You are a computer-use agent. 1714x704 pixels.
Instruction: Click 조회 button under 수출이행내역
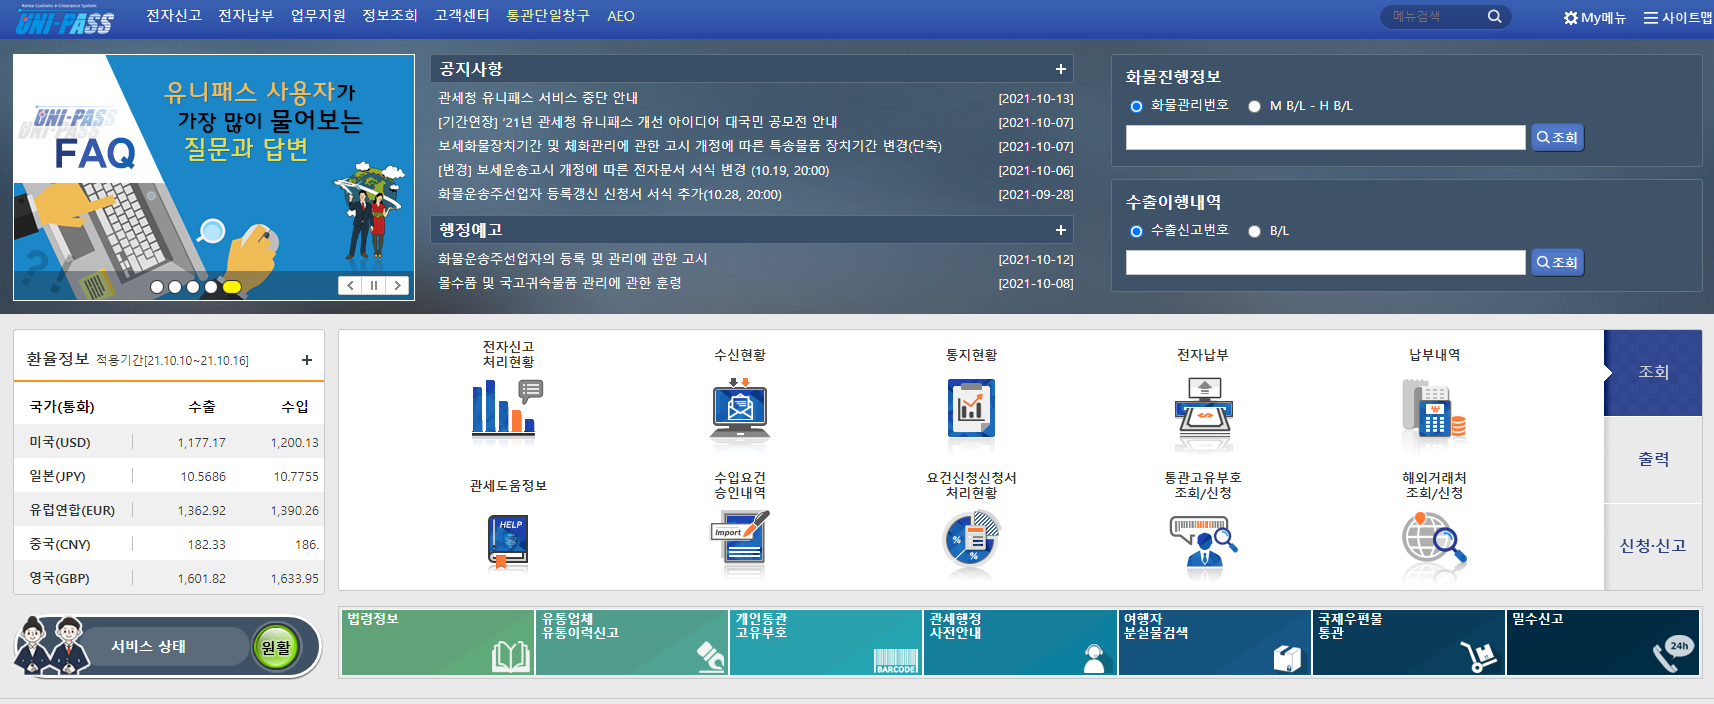point(1557,262)
